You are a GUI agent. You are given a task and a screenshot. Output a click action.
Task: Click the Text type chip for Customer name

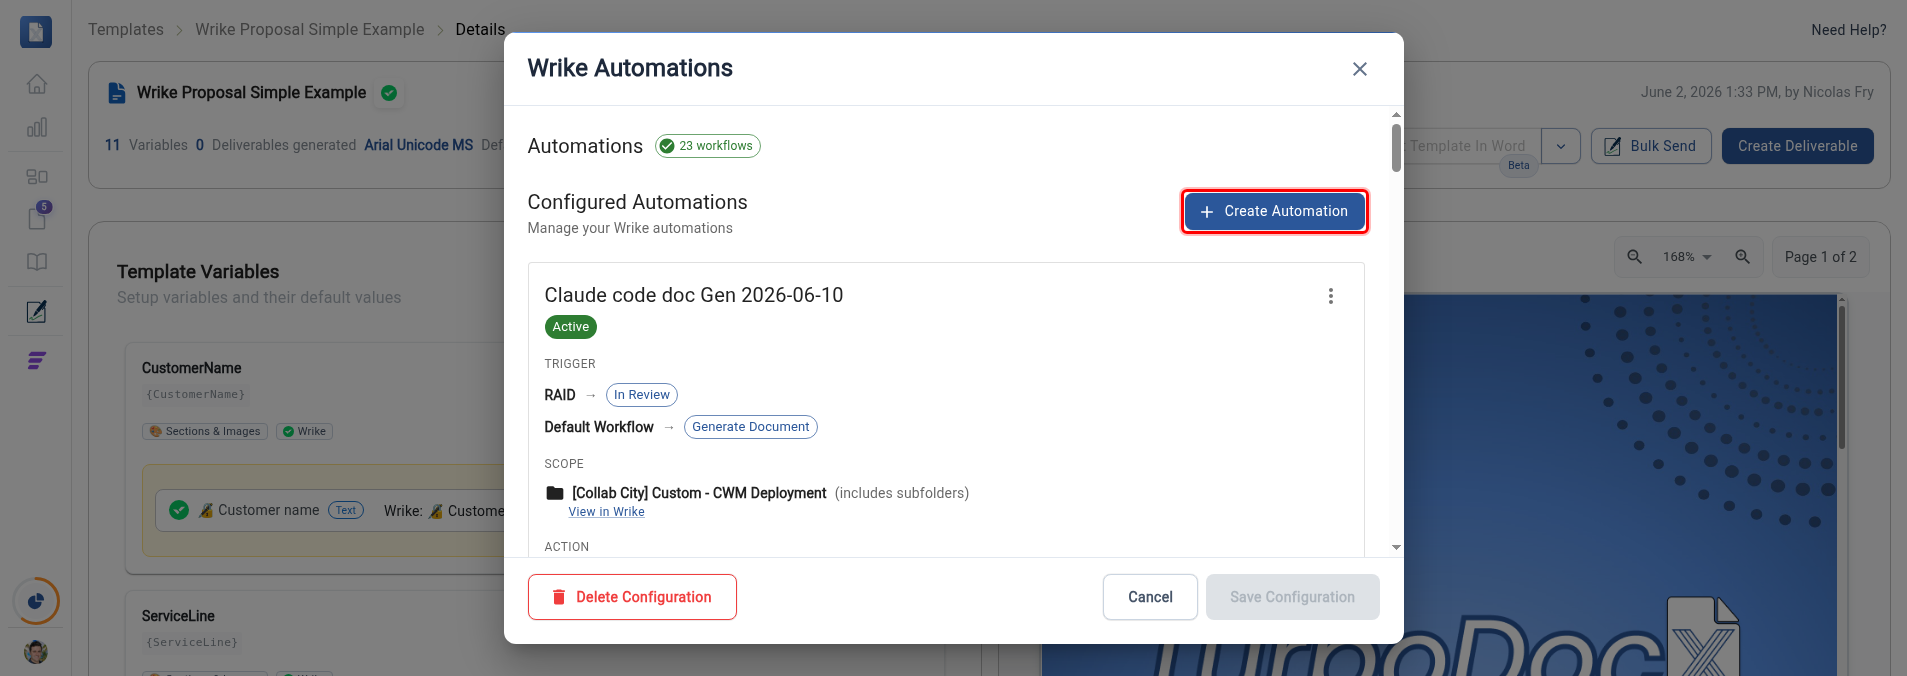346,510
